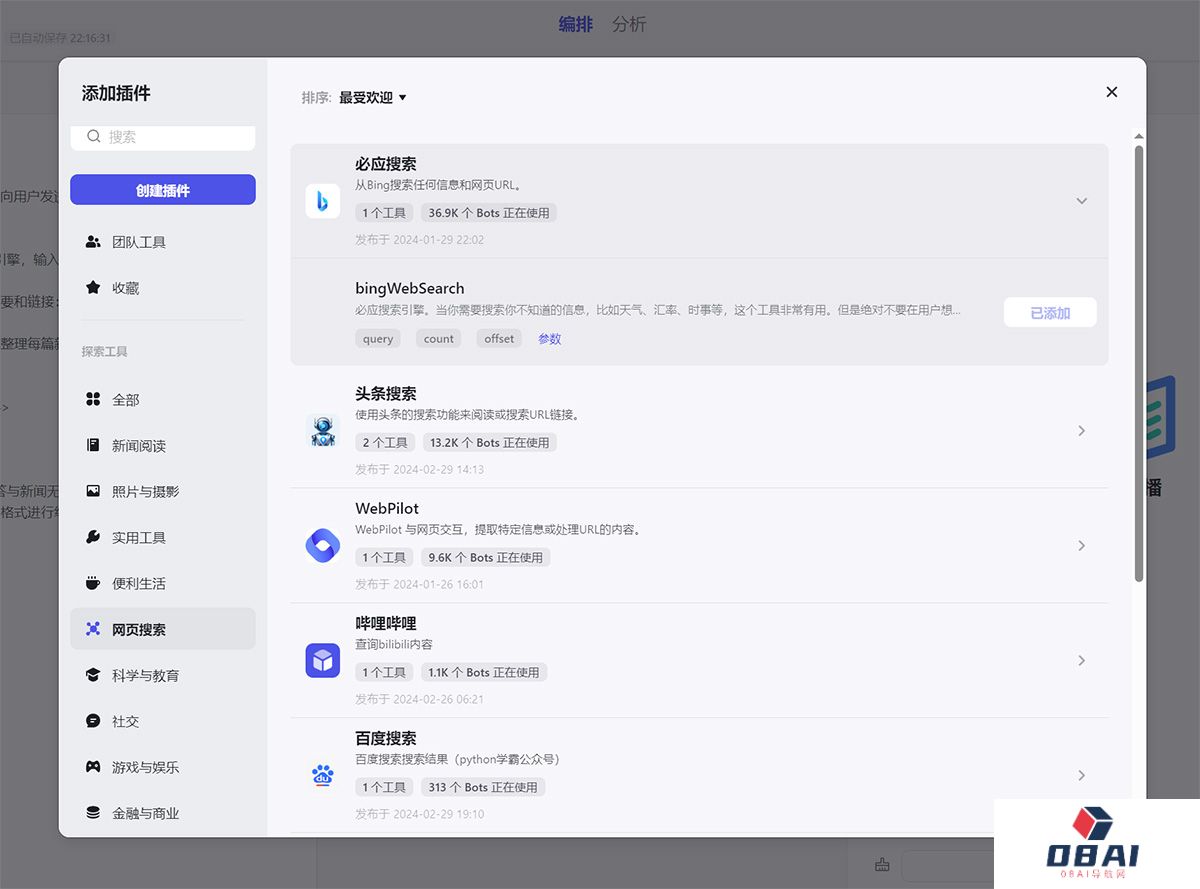The width and height of the screenshot is (1200, 889).
Task: Open the 最受欢迎 sort dropdown
Action: 372,98
